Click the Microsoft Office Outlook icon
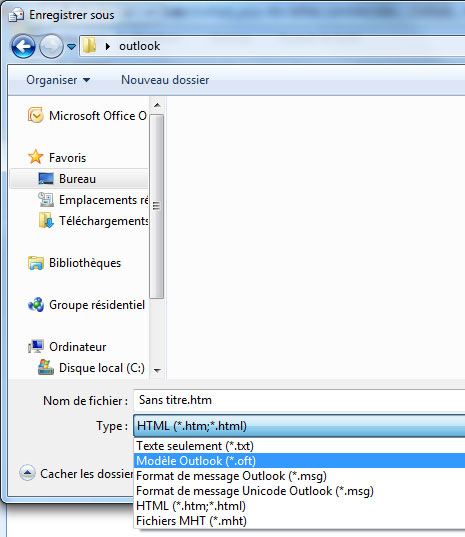 coord(36,115)
